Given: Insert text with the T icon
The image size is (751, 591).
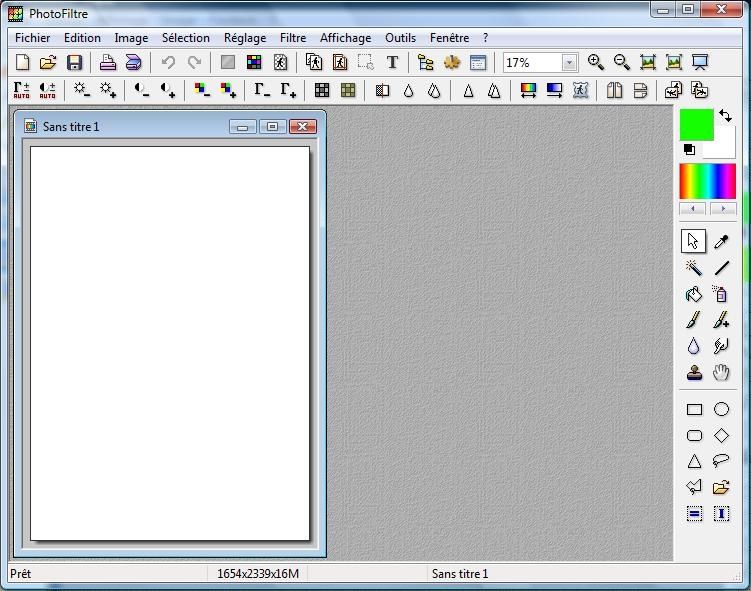Looking at the screenshot, I should click(x=392, y=62).
